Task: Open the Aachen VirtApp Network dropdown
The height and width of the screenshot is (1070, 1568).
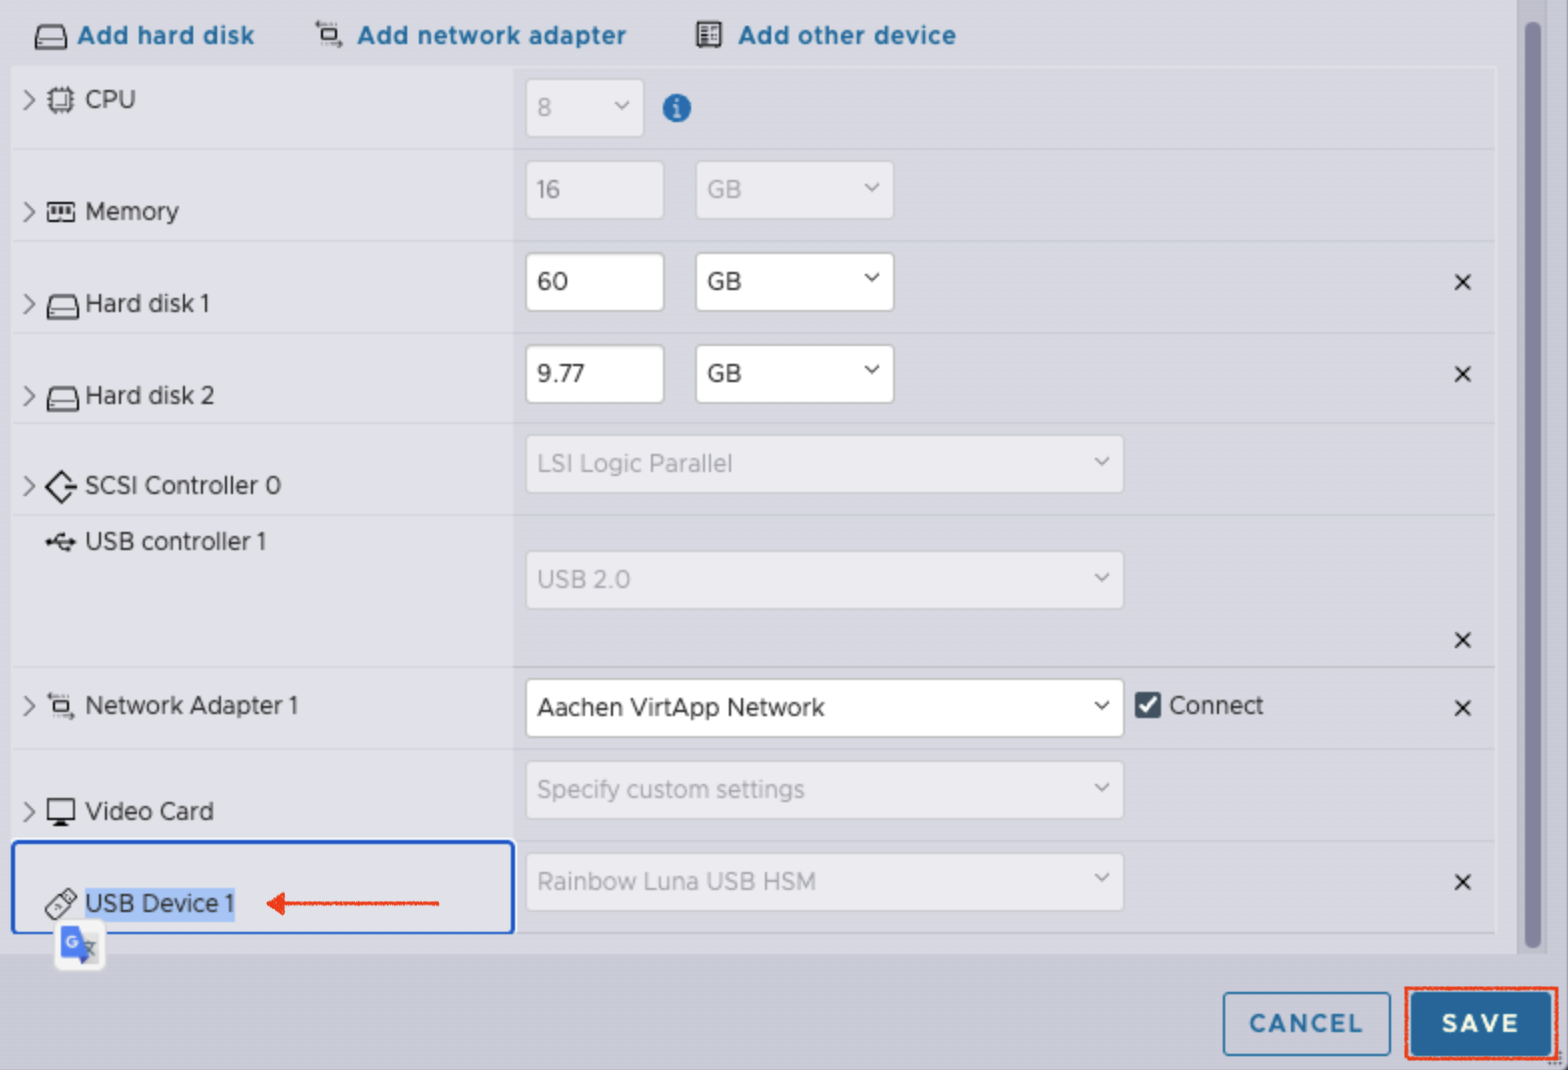Action: tap(823, 707)
